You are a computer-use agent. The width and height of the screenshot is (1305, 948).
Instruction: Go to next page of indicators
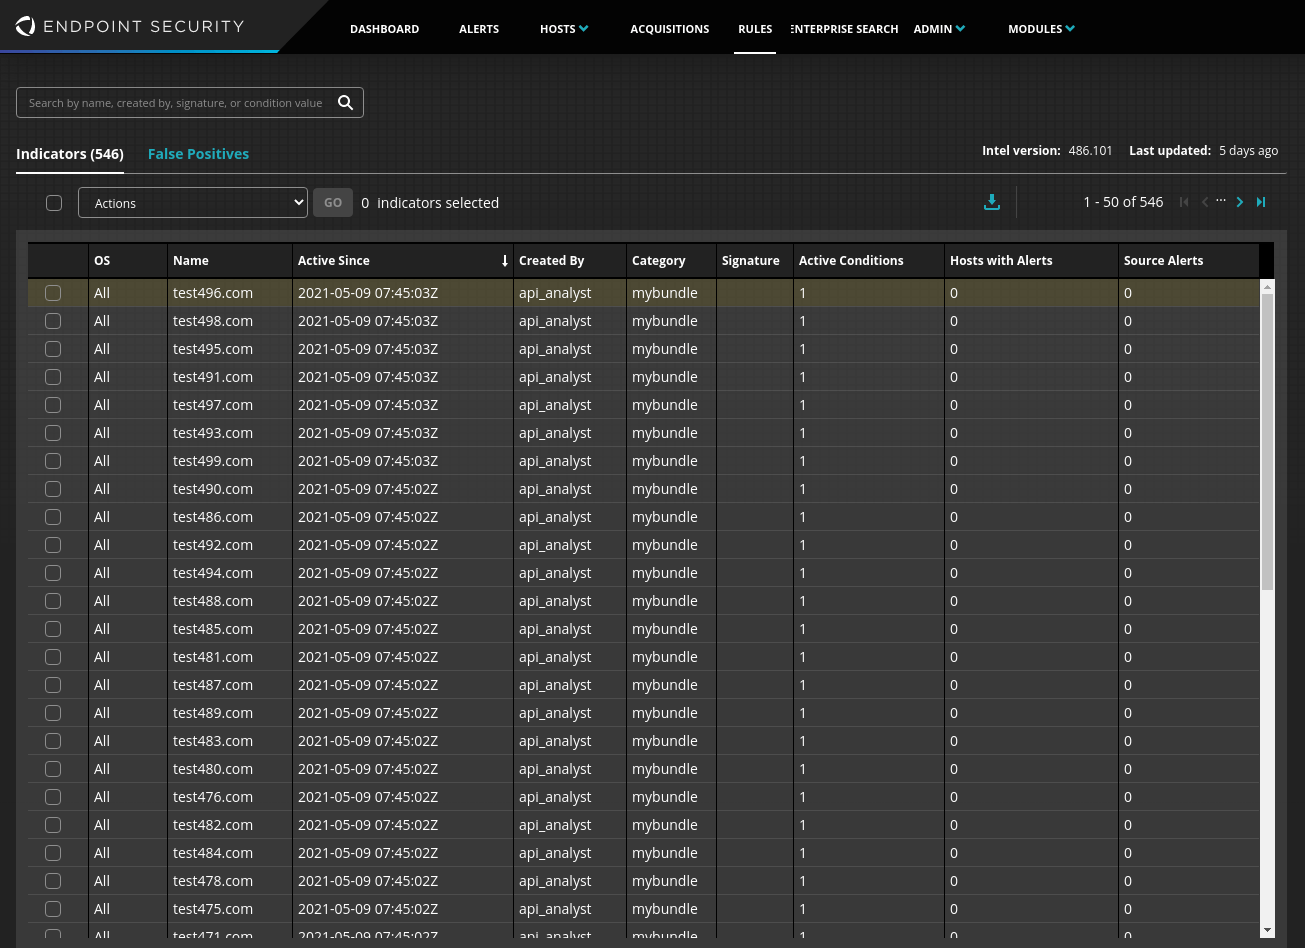1240,202
